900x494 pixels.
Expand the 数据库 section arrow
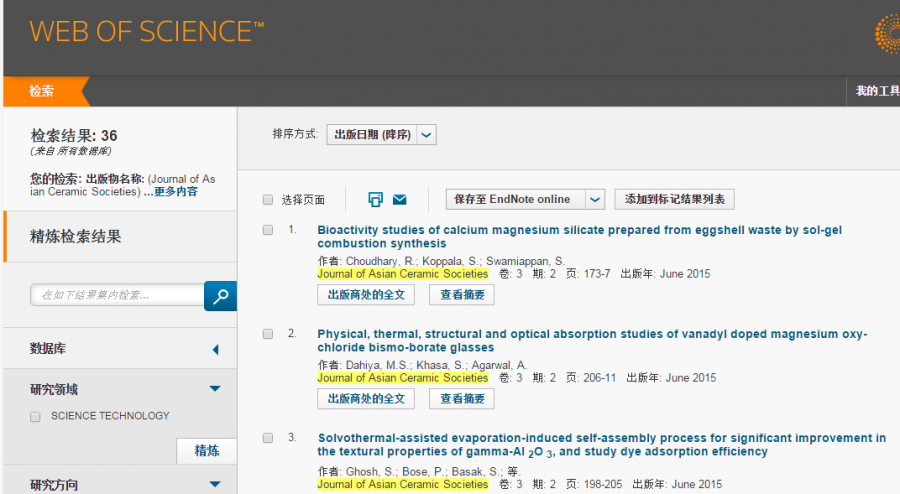(215, 349)
